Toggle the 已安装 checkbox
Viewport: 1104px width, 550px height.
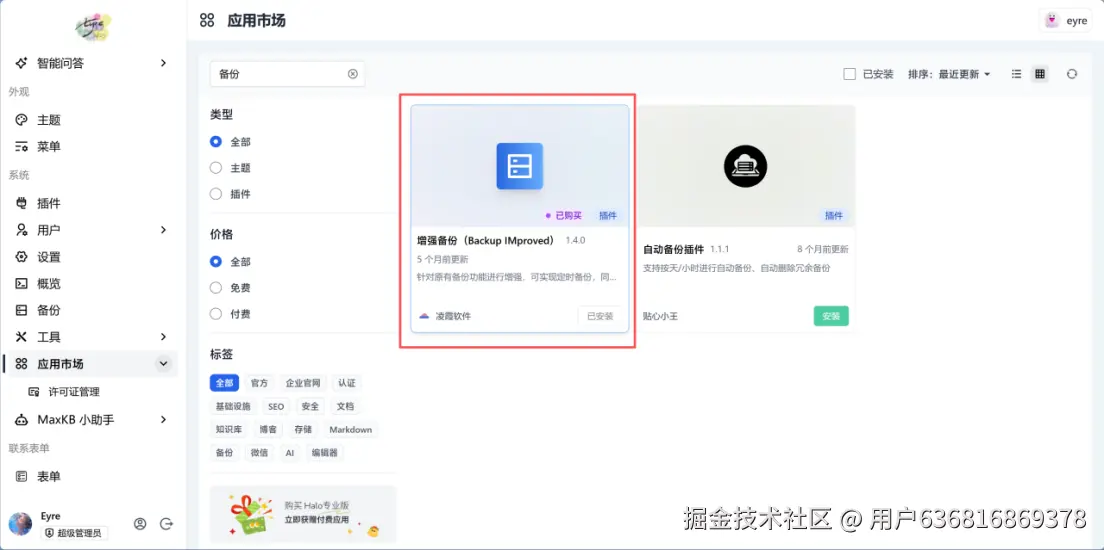point(850,74)
